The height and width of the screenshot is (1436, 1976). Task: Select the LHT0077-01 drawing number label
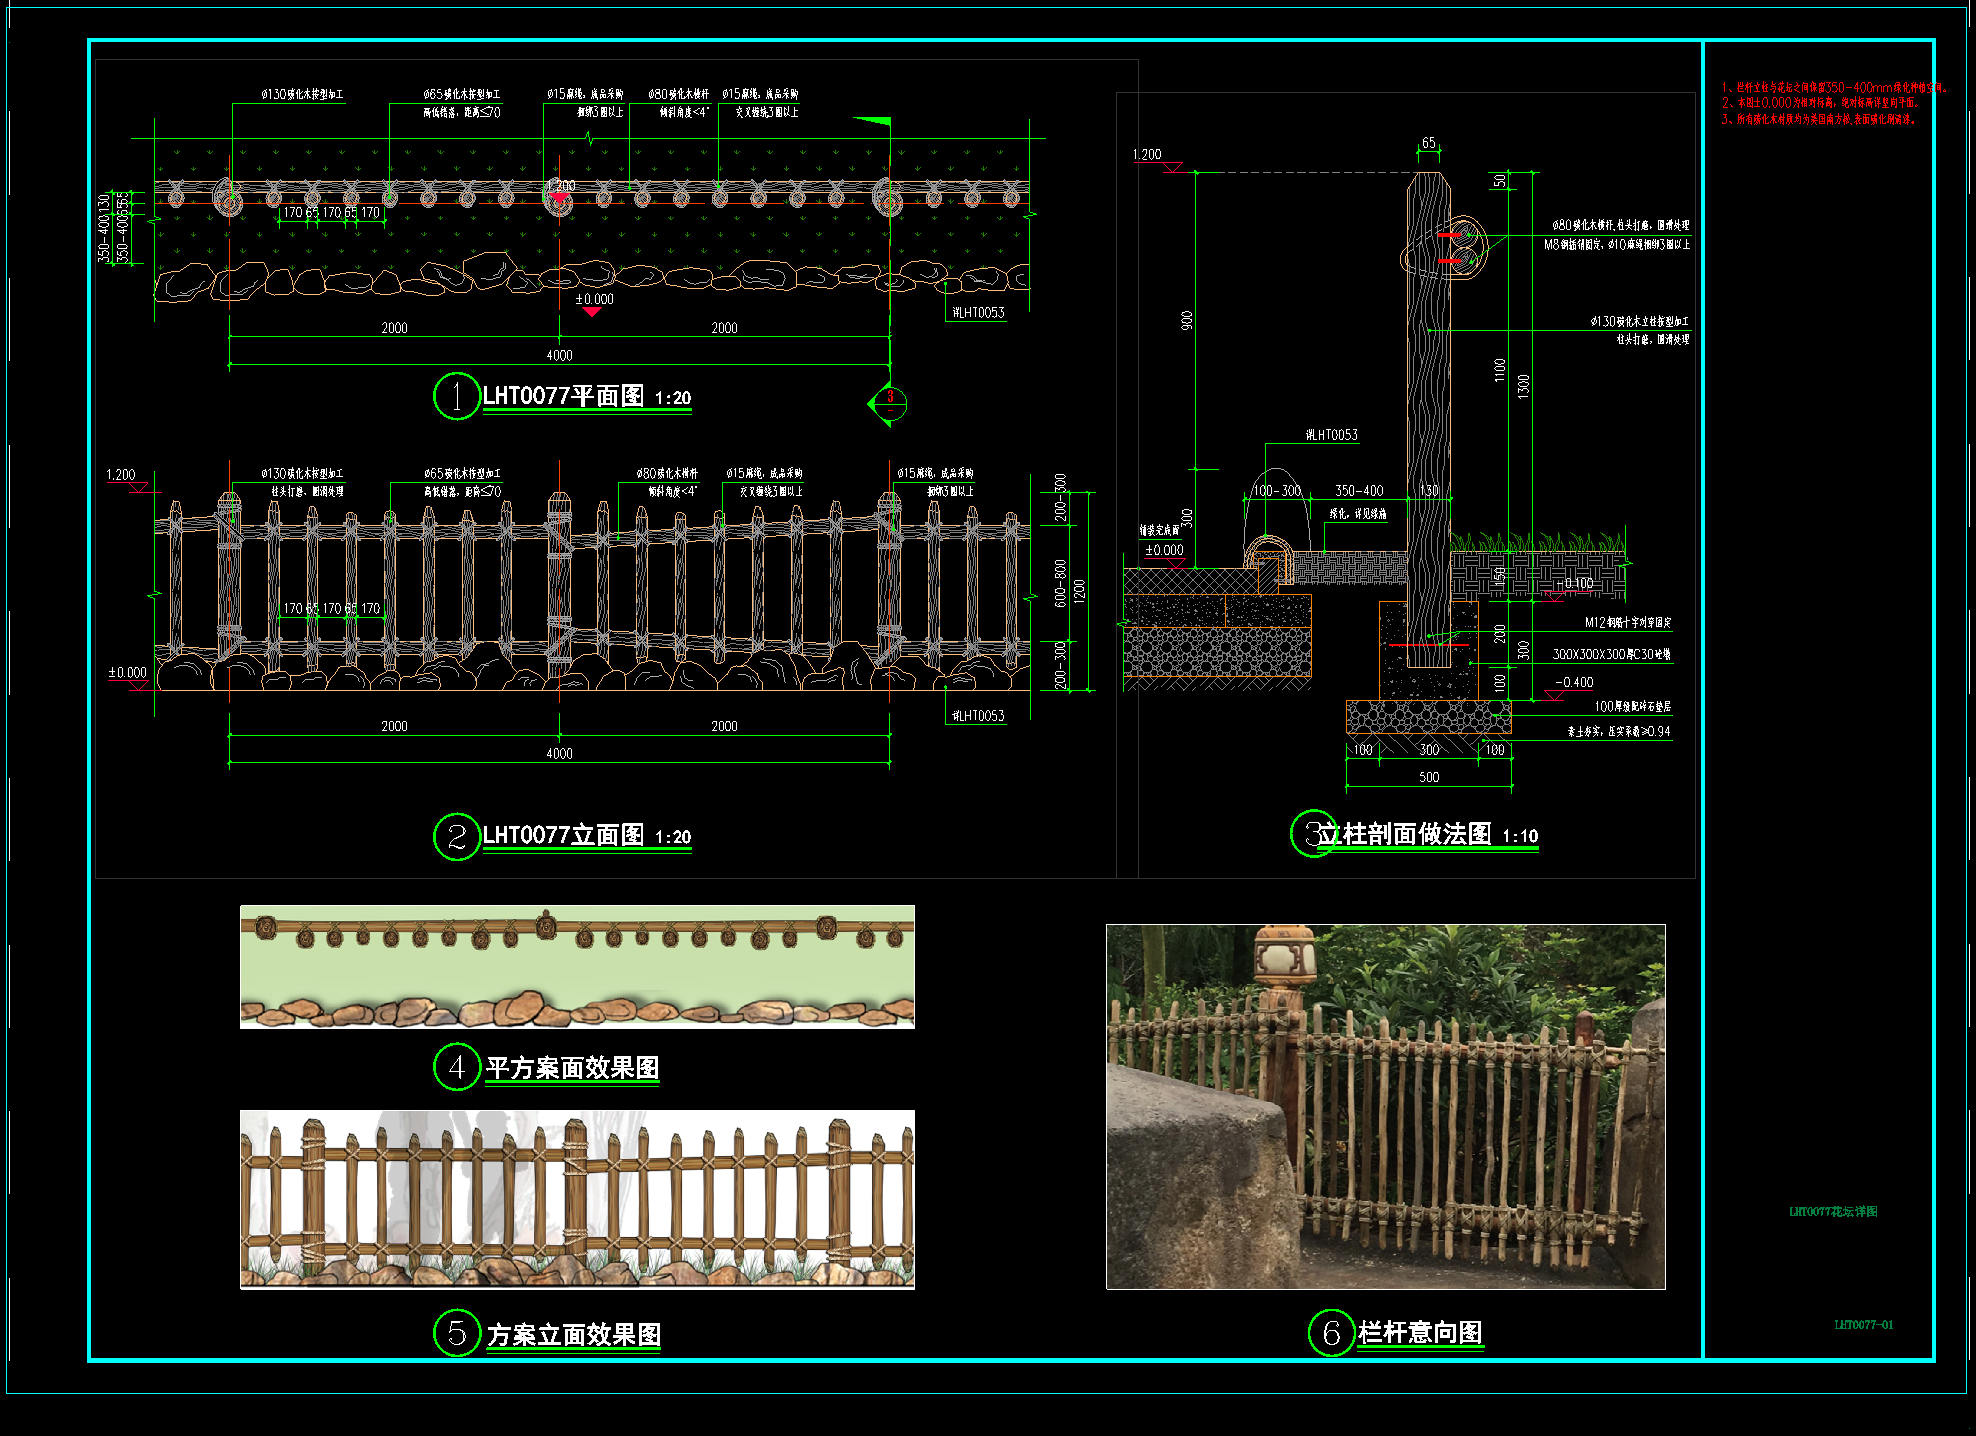pyautogui.click(x=1863, y=1325)
